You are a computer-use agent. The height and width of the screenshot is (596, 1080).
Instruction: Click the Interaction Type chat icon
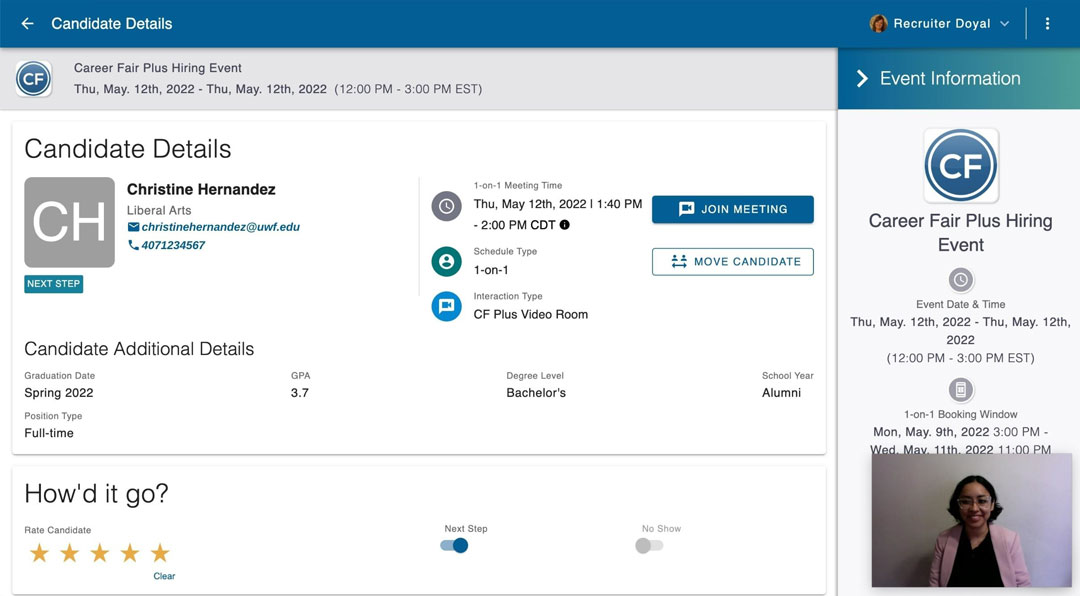pos(446,306)
